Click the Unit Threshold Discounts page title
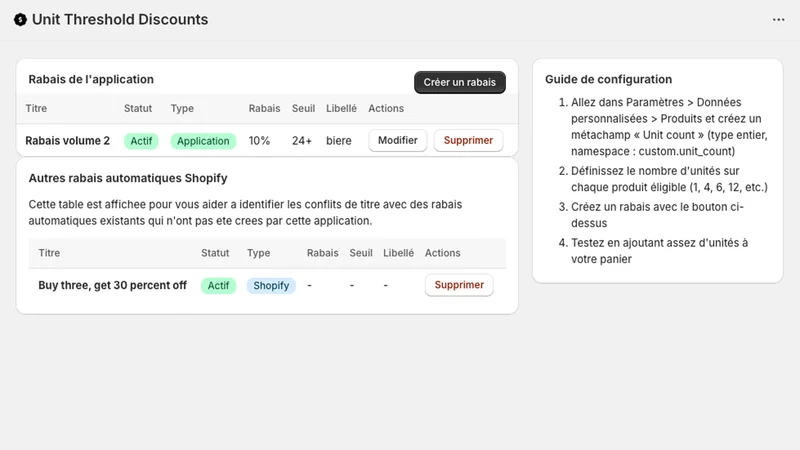Viewport: 800px width, 450px height. click(120, 19)
